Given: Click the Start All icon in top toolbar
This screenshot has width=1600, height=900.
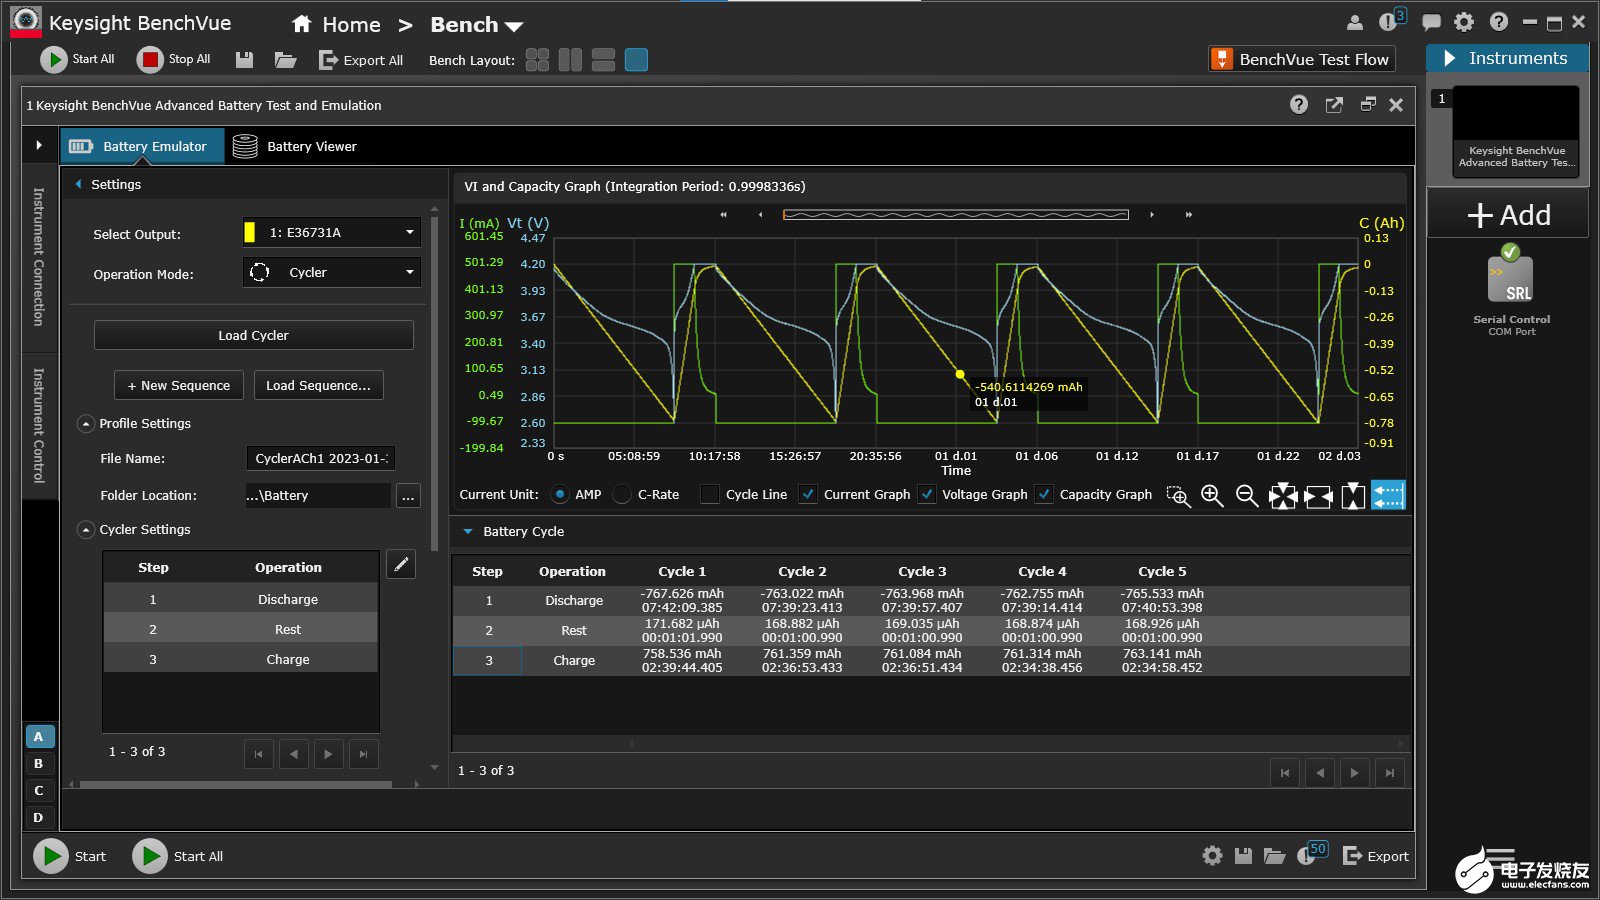Looking at the screenshot, I should click(x=53, y=60).
